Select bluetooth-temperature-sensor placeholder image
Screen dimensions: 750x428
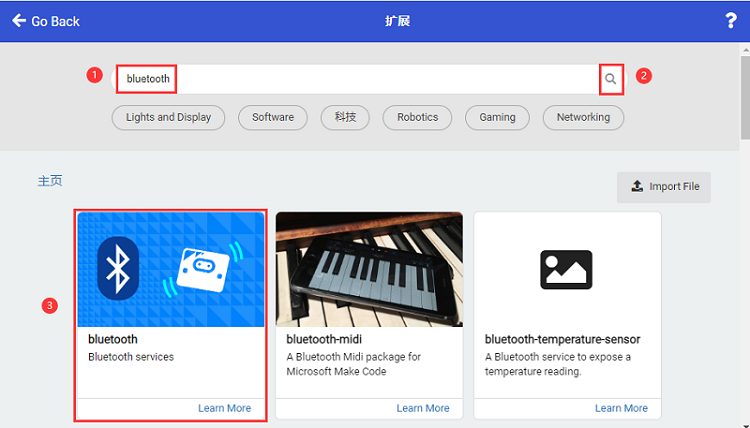[566, 270]
